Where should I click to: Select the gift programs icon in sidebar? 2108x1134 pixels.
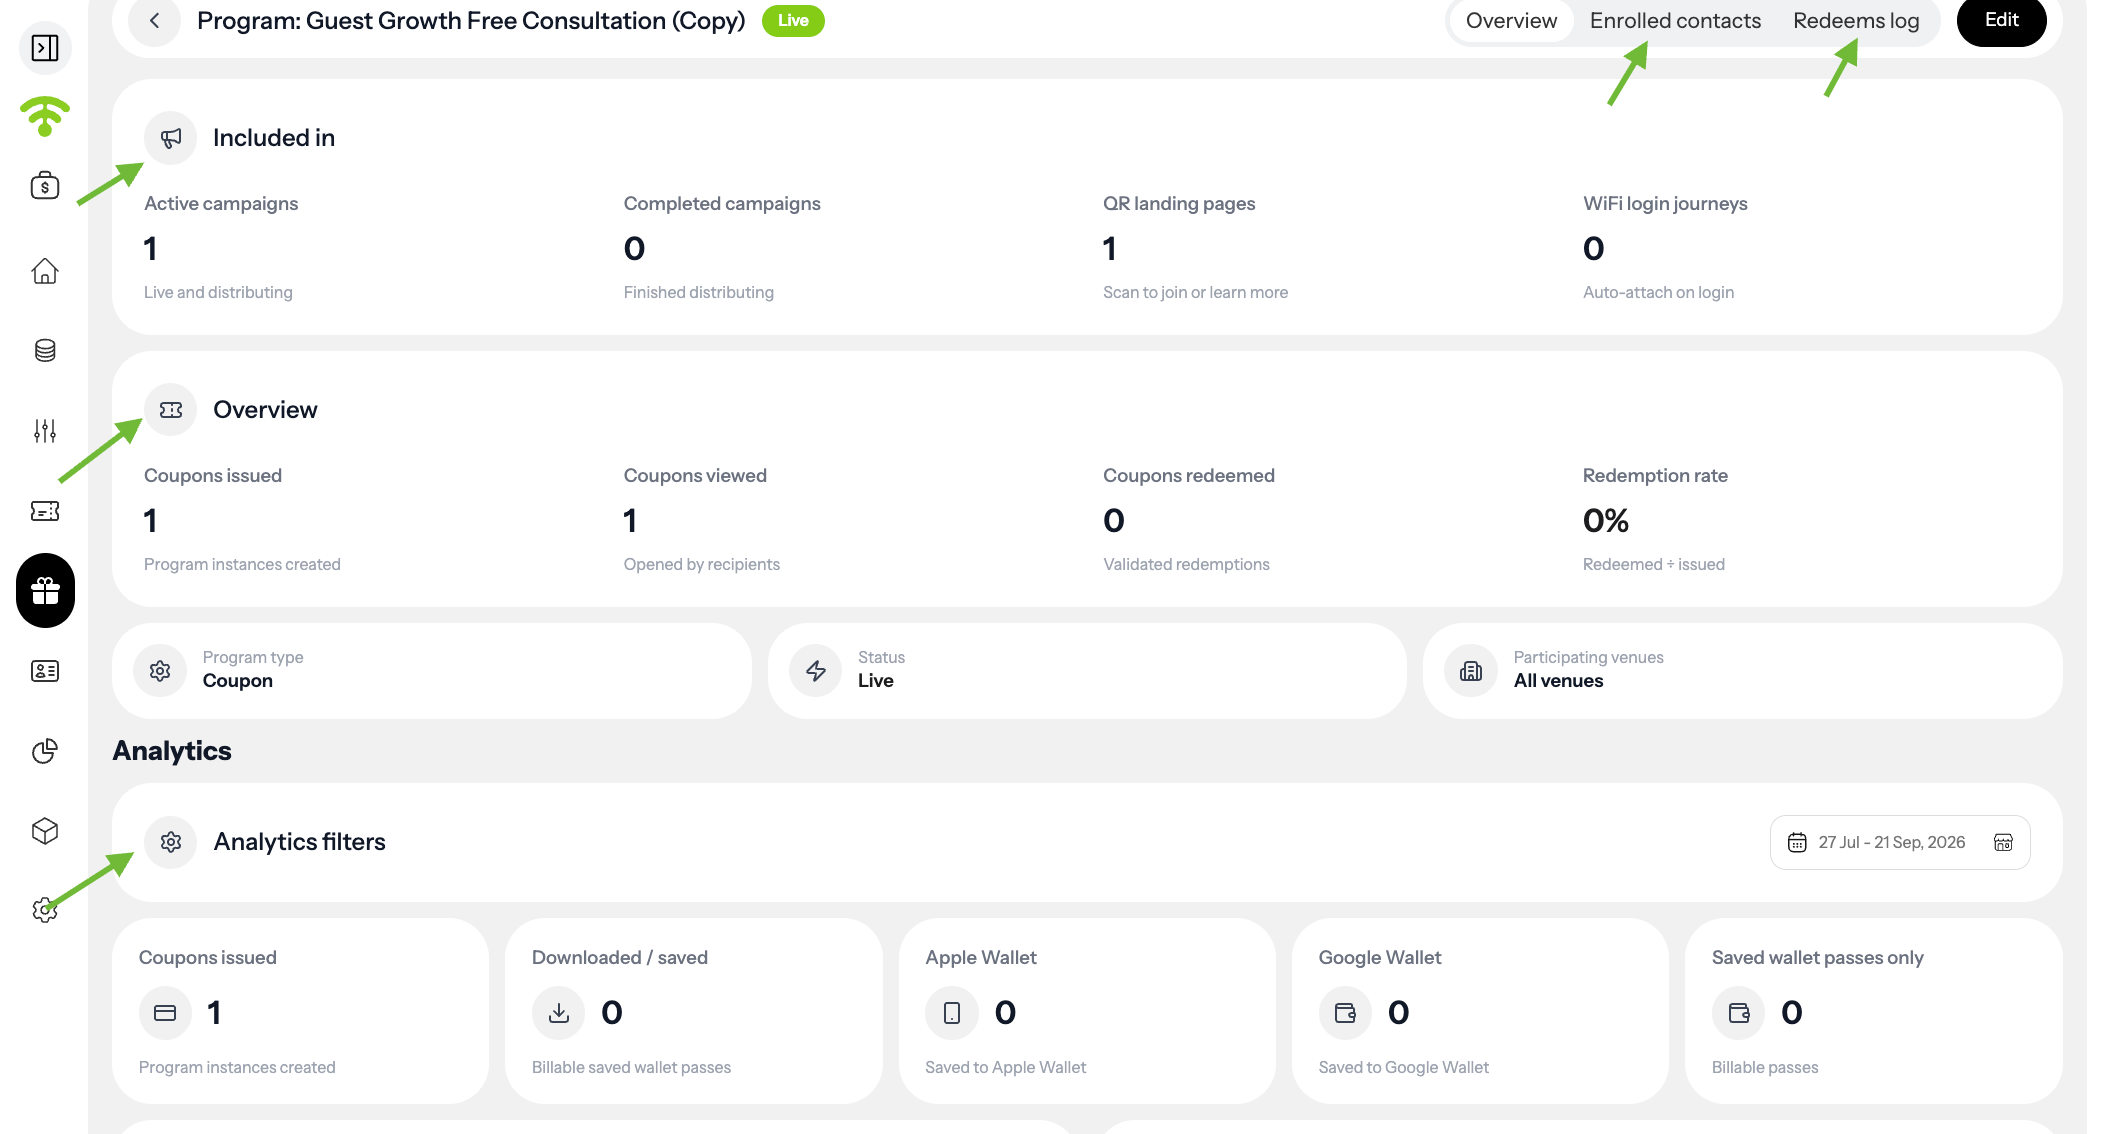45,591
